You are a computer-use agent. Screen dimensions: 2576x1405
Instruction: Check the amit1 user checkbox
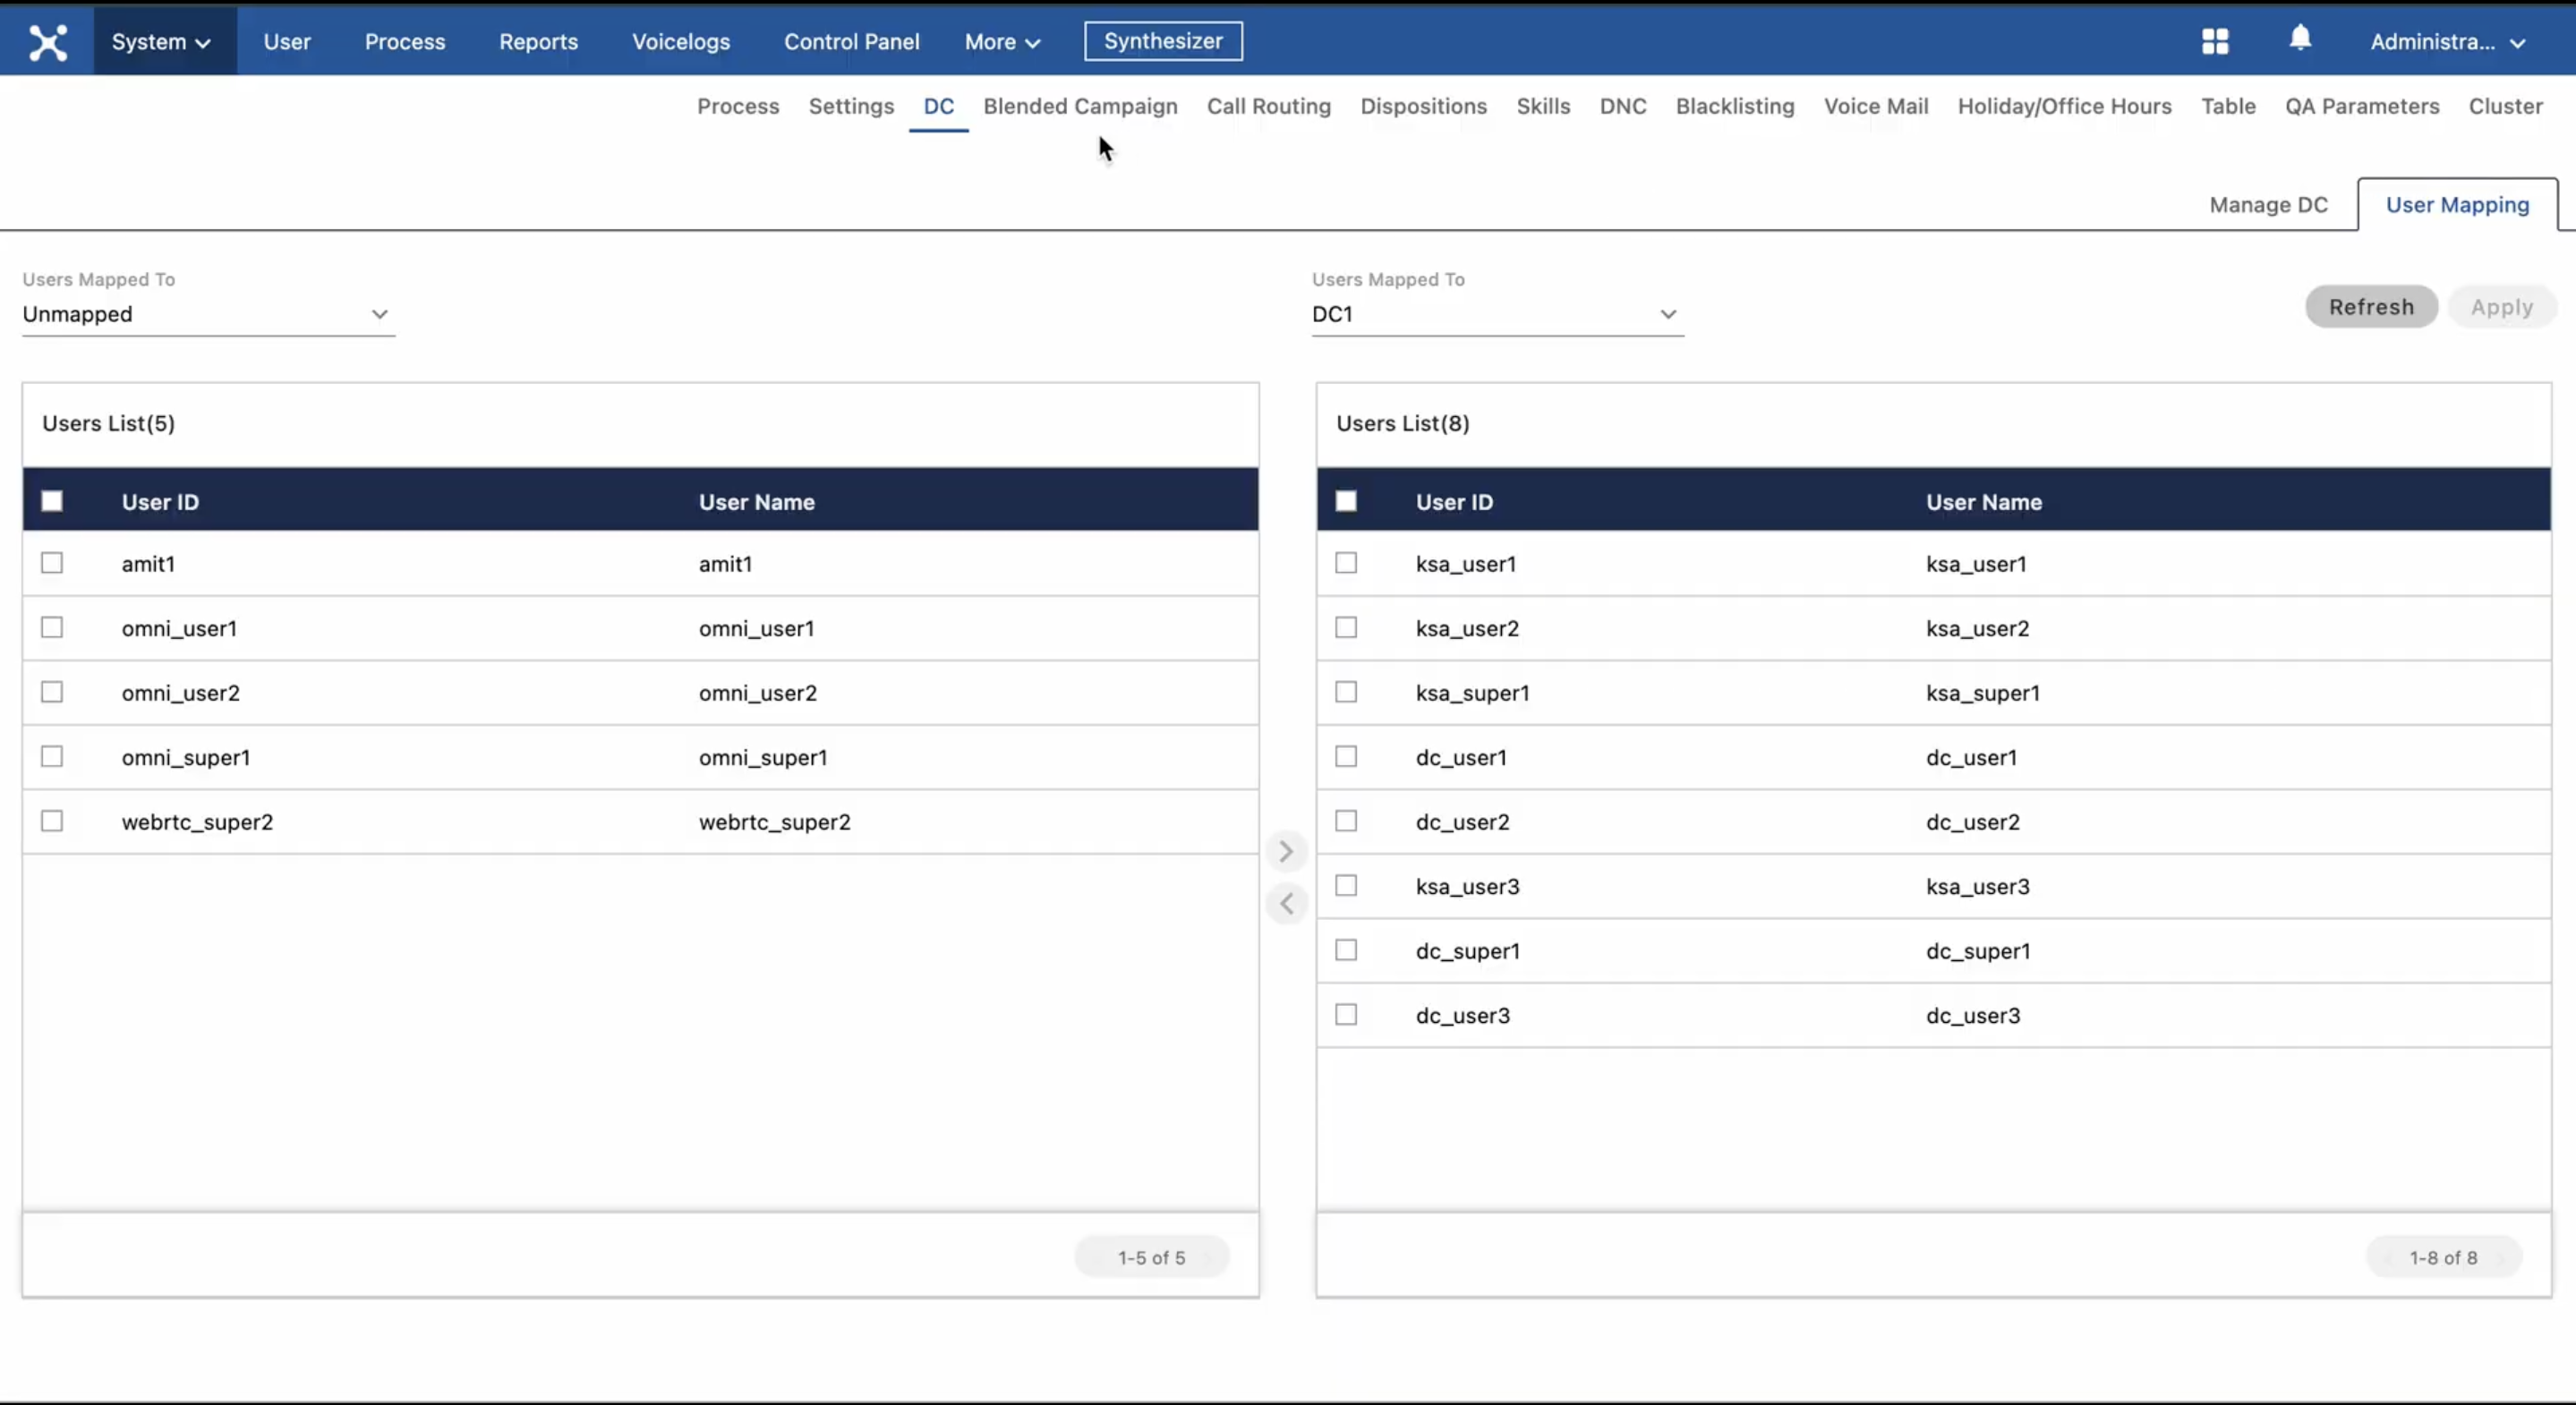point(52,563)
